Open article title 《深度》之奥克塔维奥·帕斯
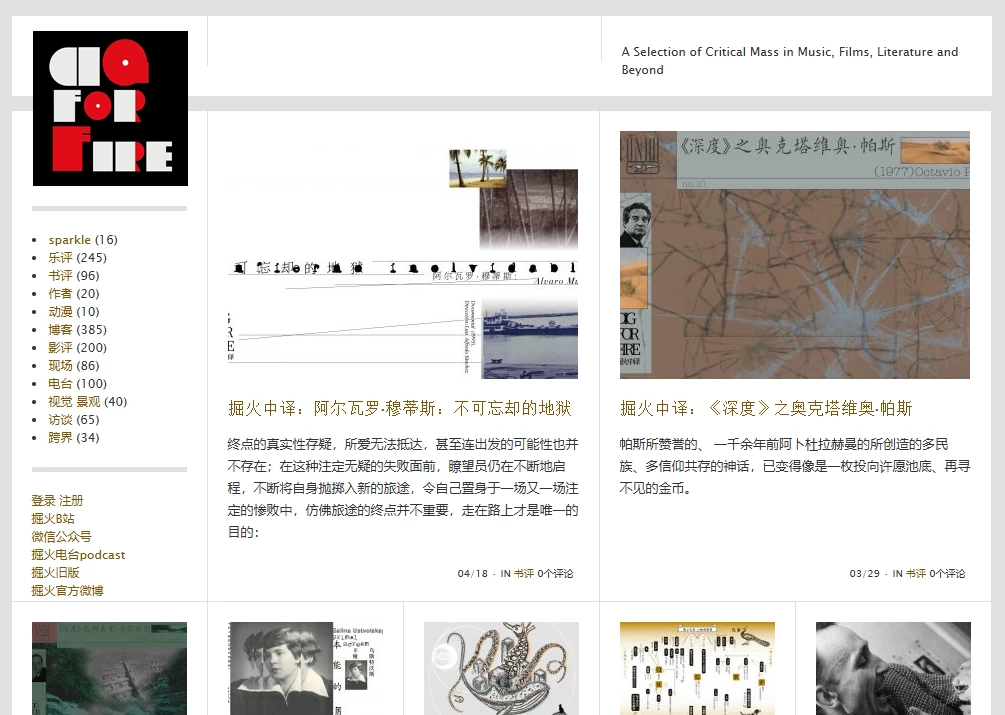 765,408
